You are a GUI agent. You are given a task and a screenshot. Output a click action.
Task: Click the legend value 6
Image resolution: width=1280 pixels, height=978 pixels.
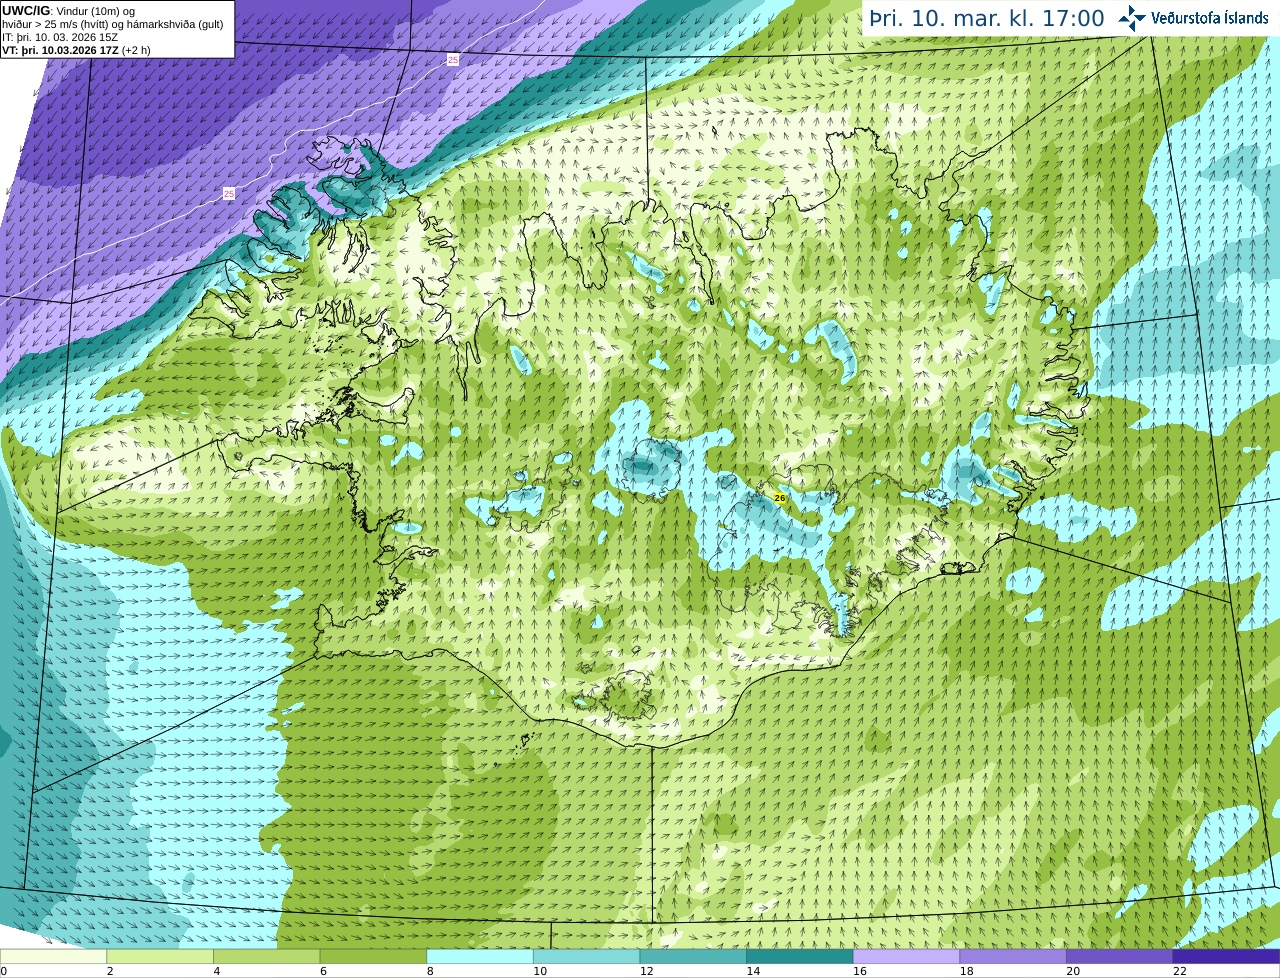pyautogui.click(x=323, y=971)
